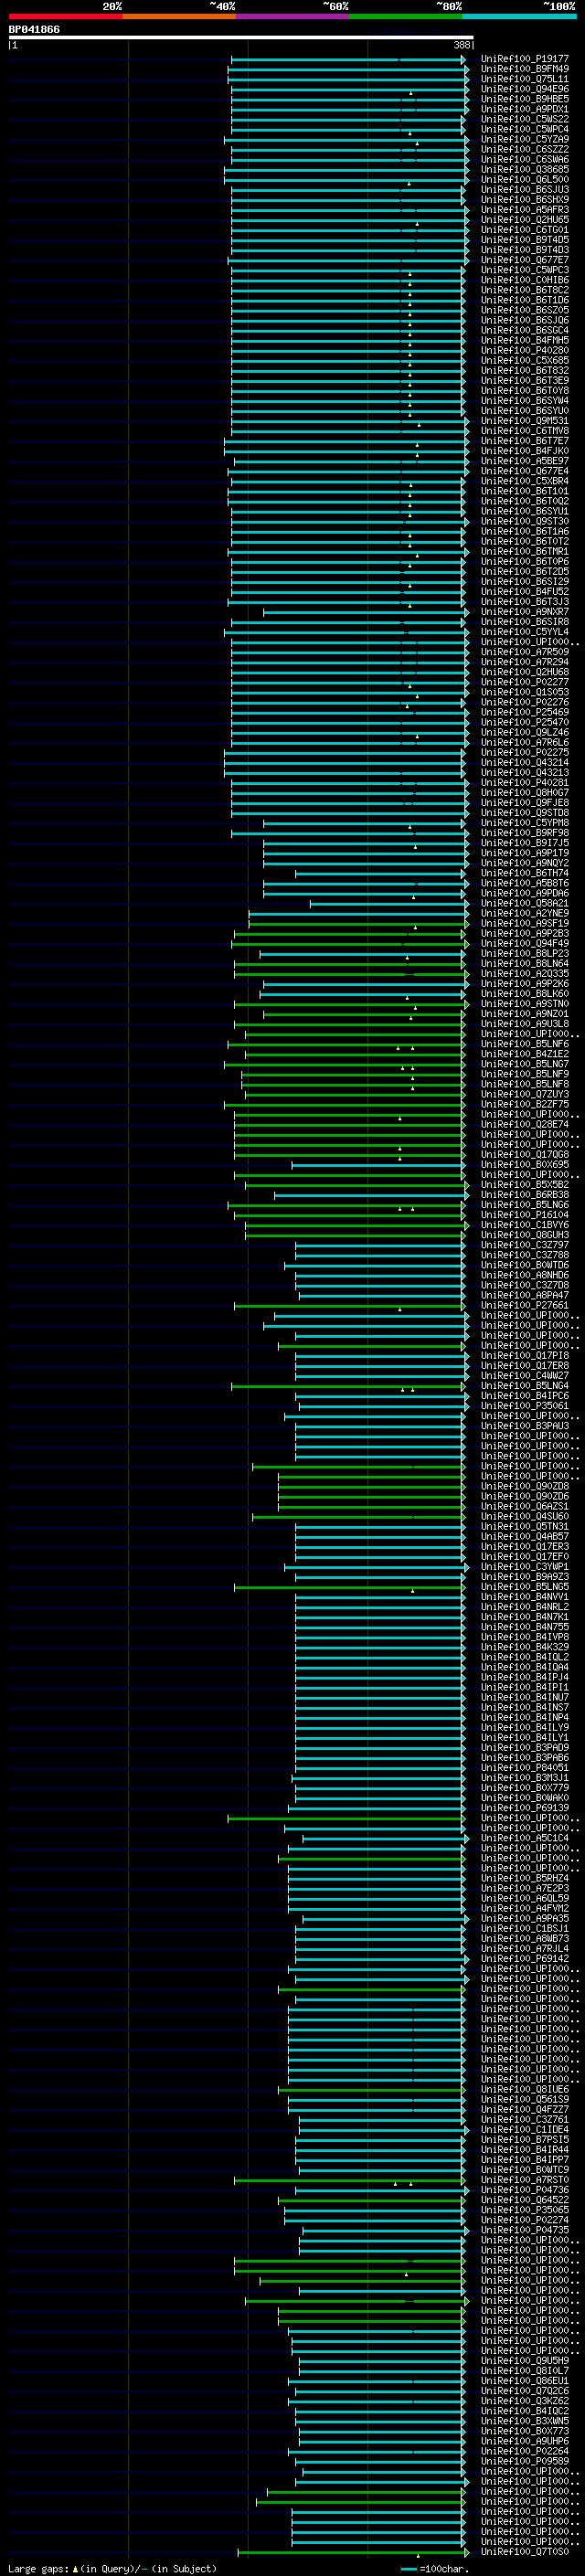Click the query ID BP041866
This screenshot has height=2576, width=585.
(x=34, y=30)
